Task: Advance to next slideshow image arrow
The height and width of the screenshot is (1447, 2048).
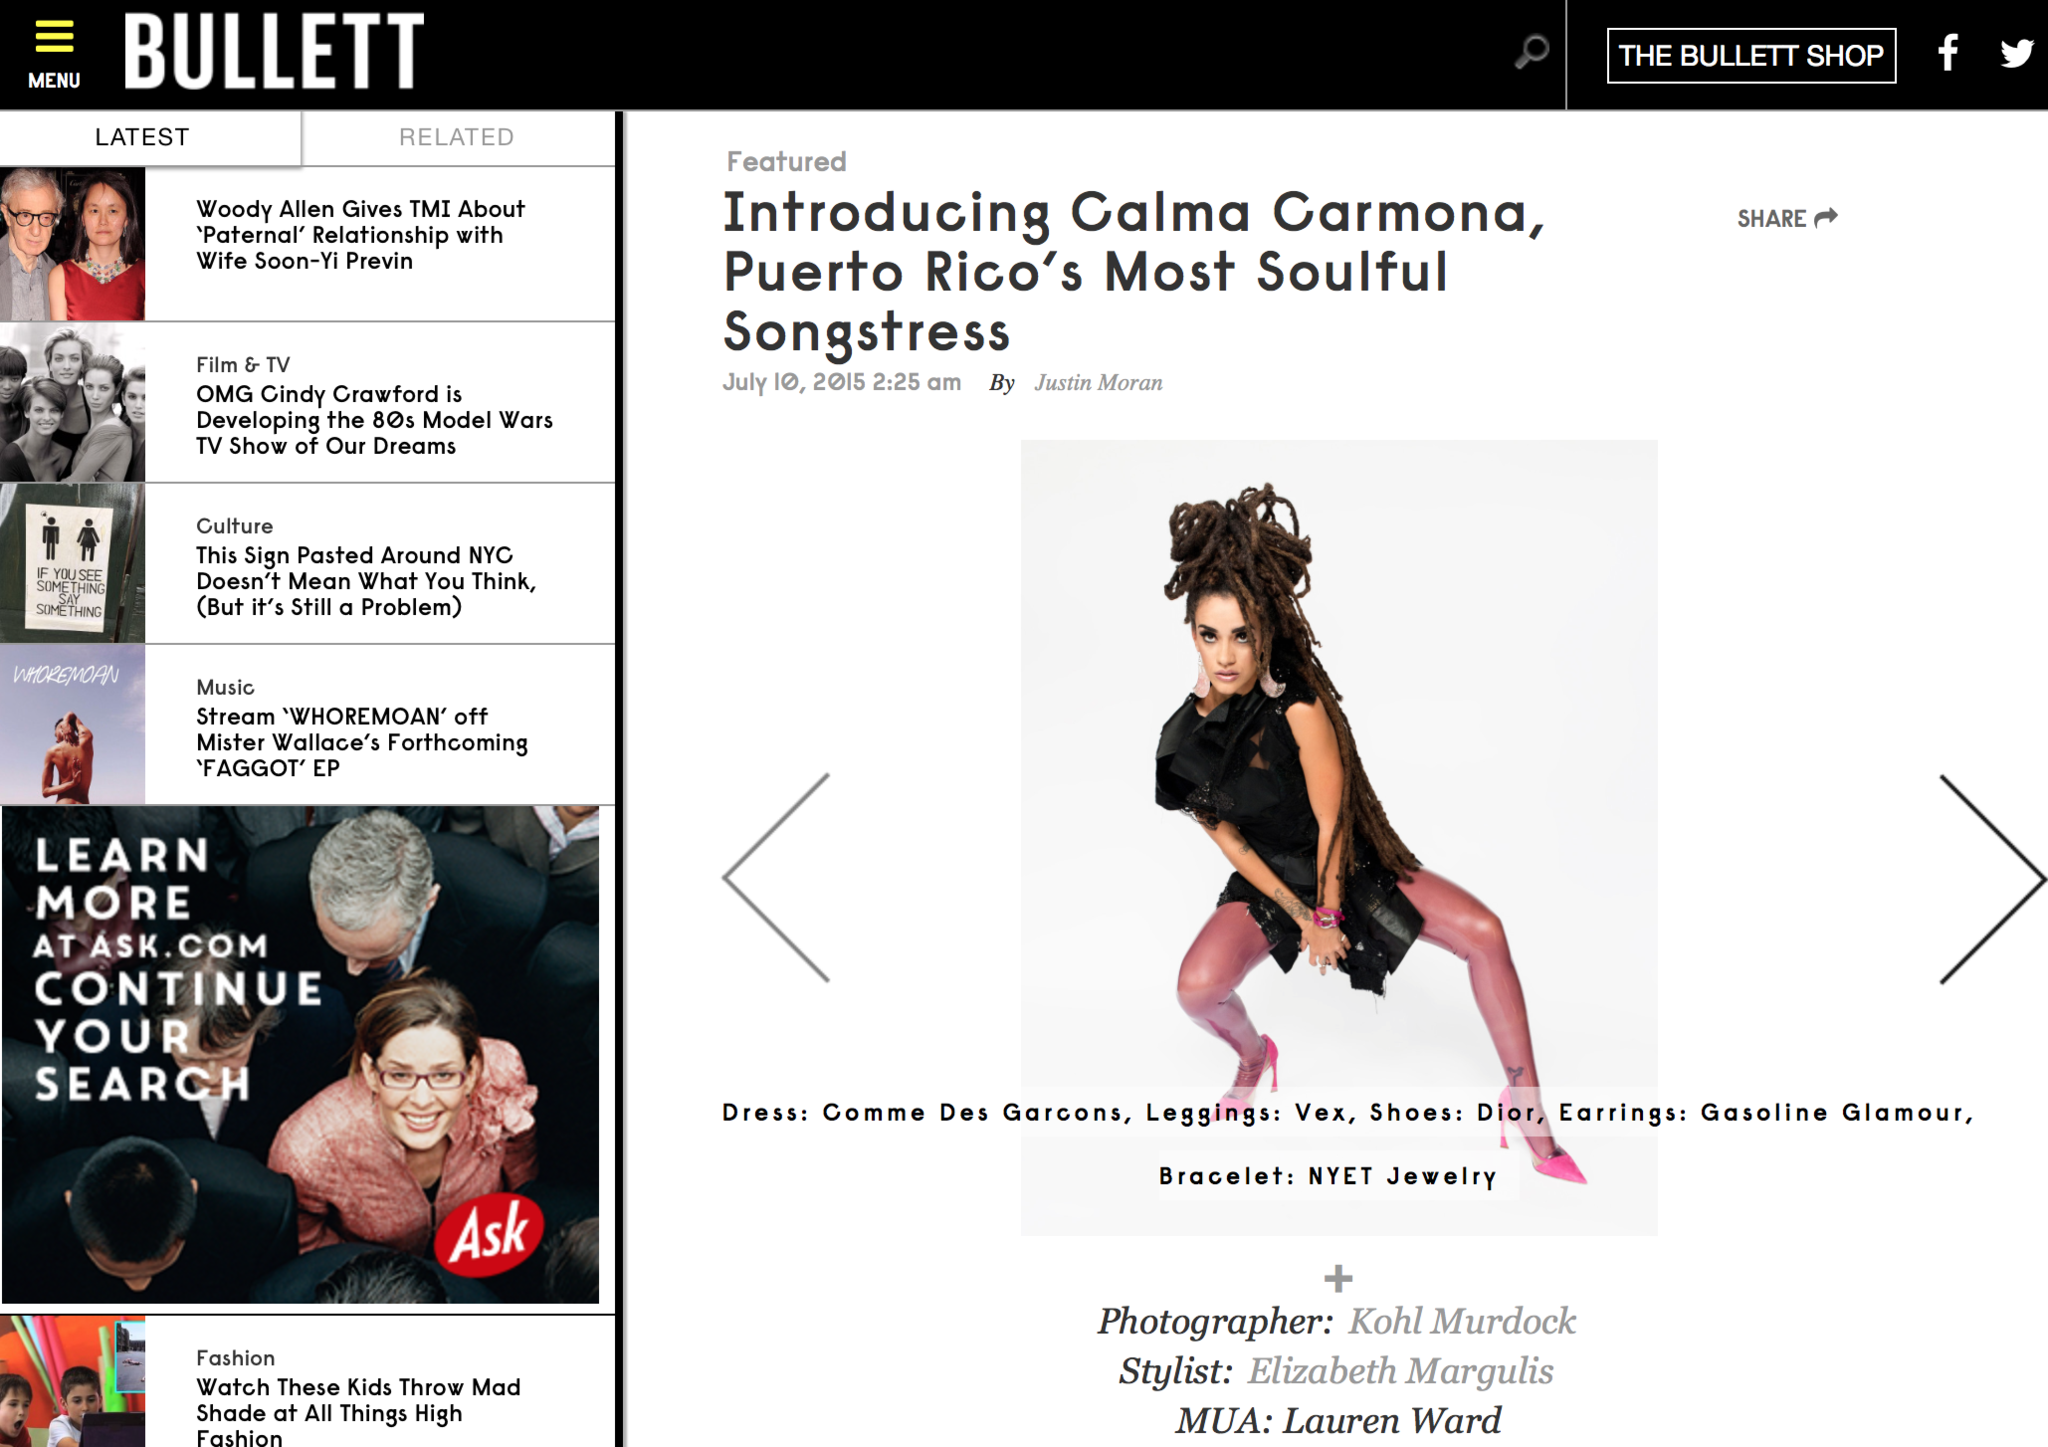Action: (1991, 878)
